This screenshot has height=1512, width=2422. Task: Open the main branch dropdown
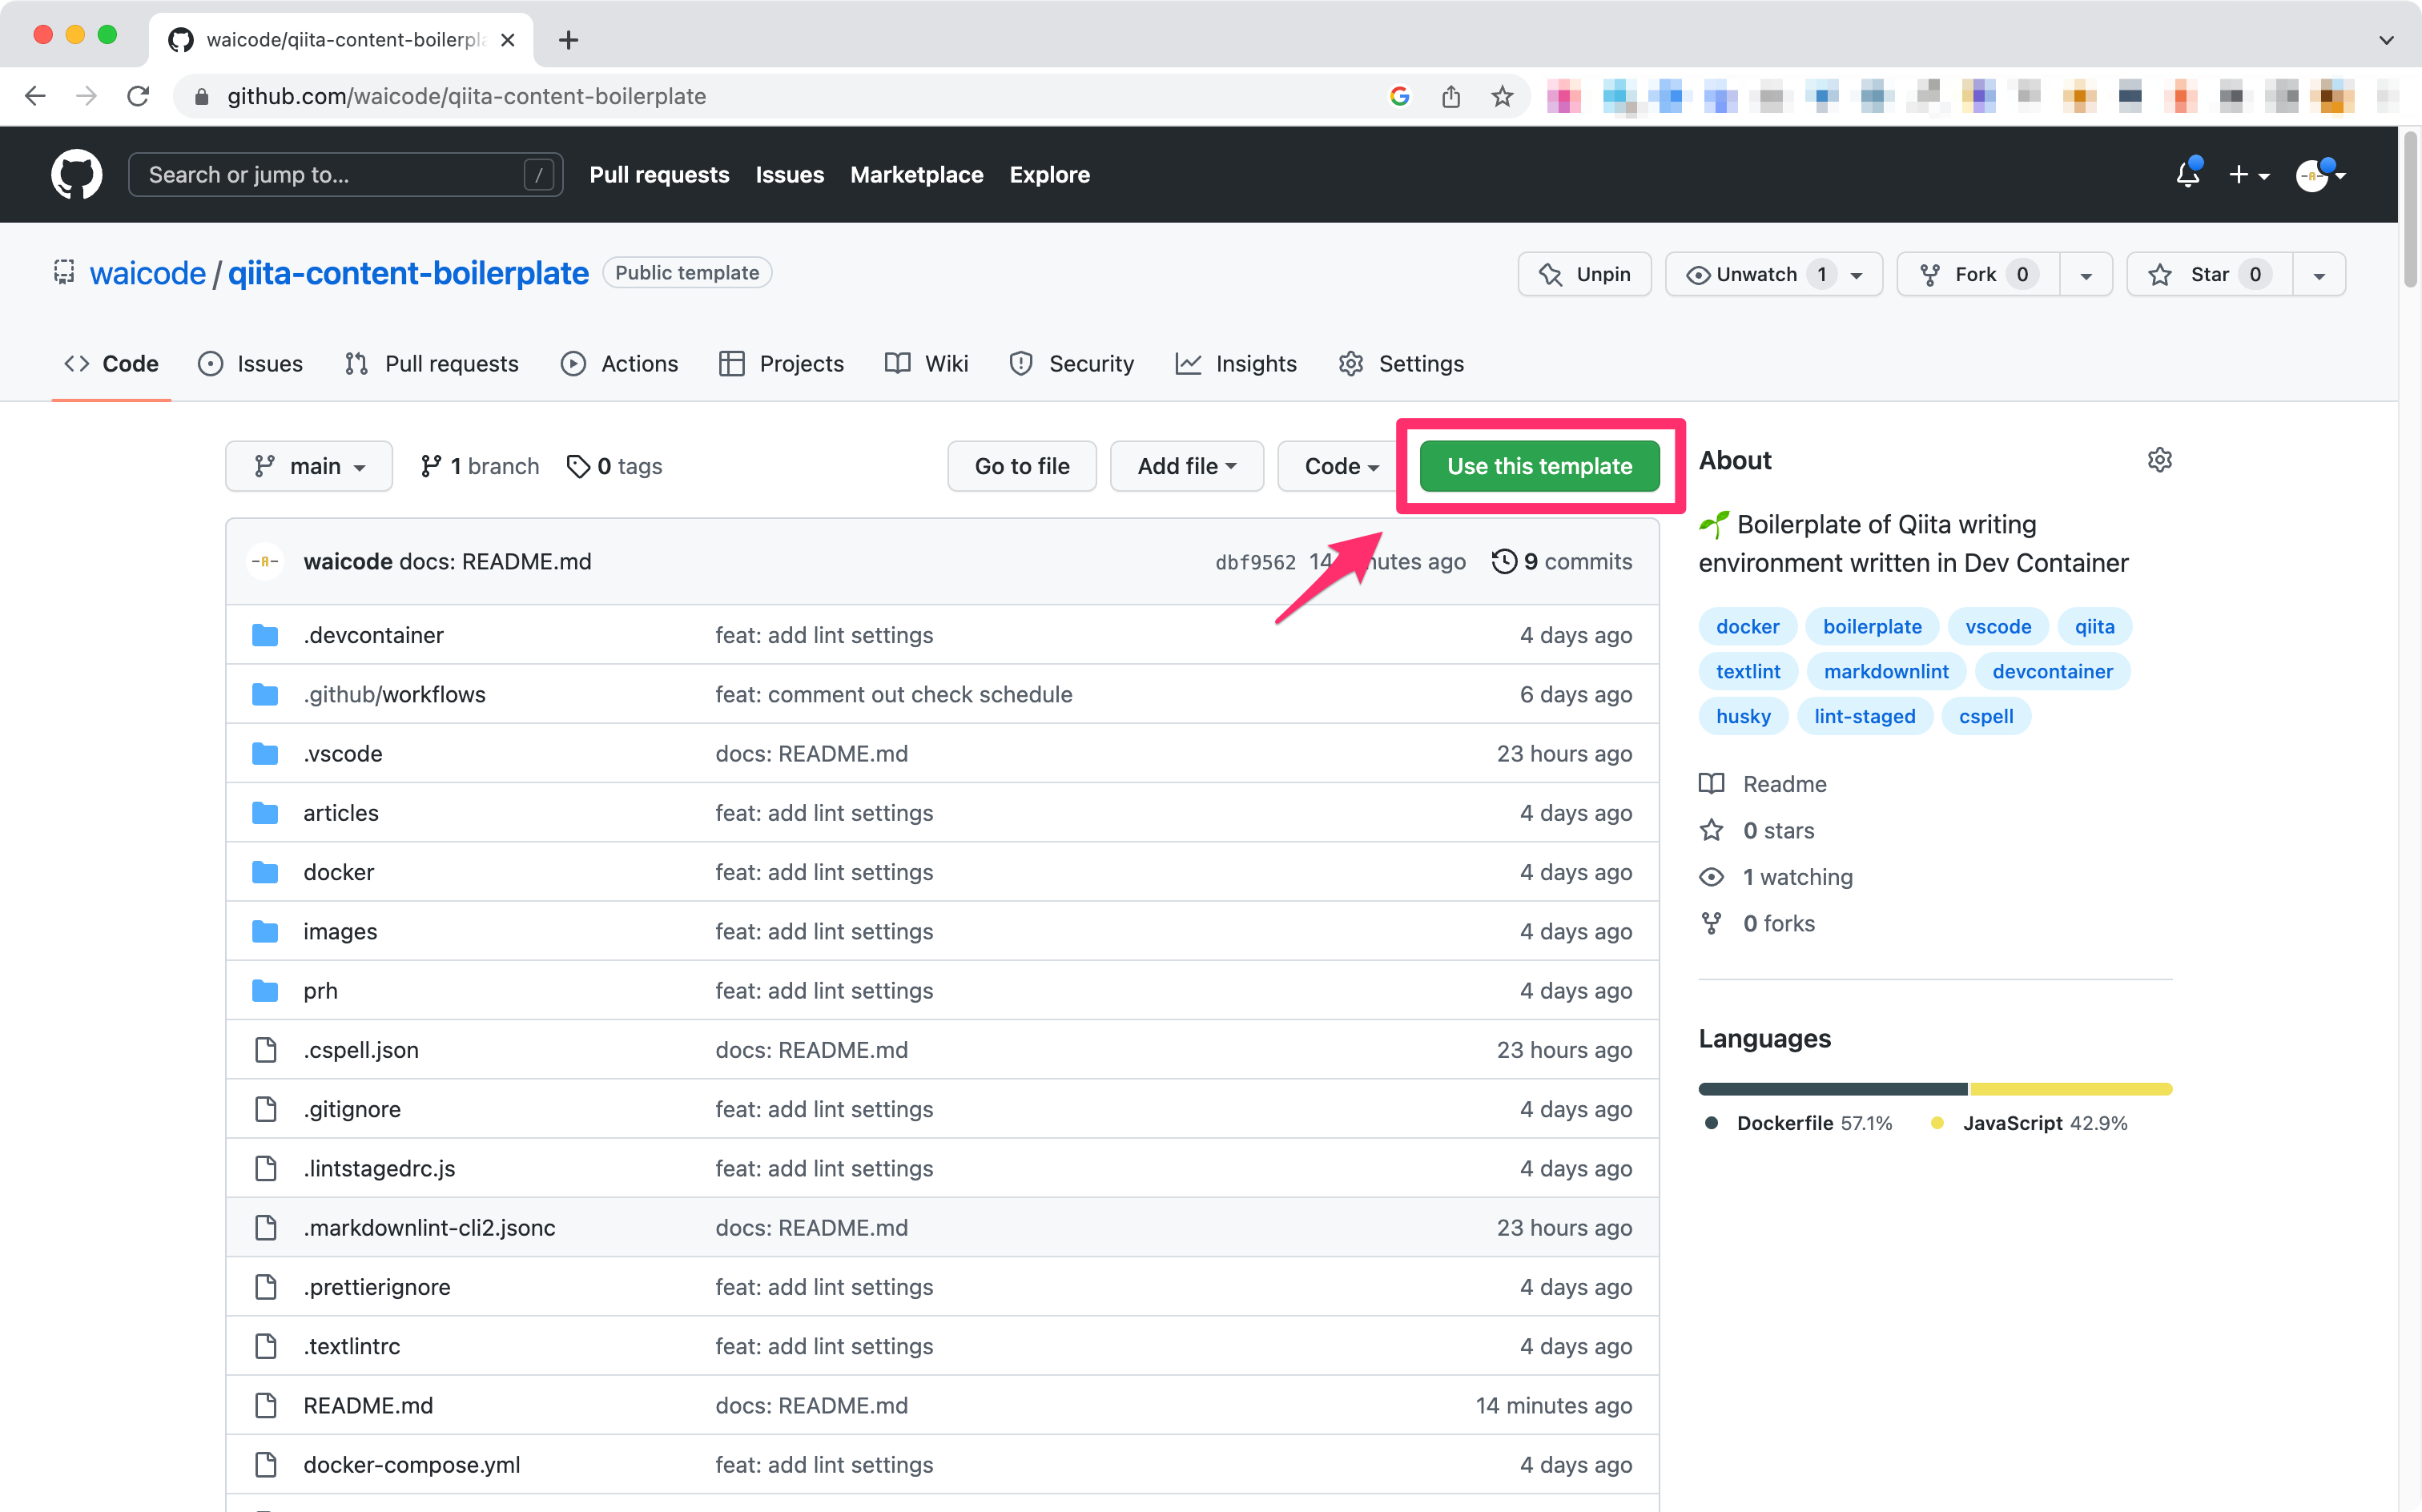[x=308, y=466]
